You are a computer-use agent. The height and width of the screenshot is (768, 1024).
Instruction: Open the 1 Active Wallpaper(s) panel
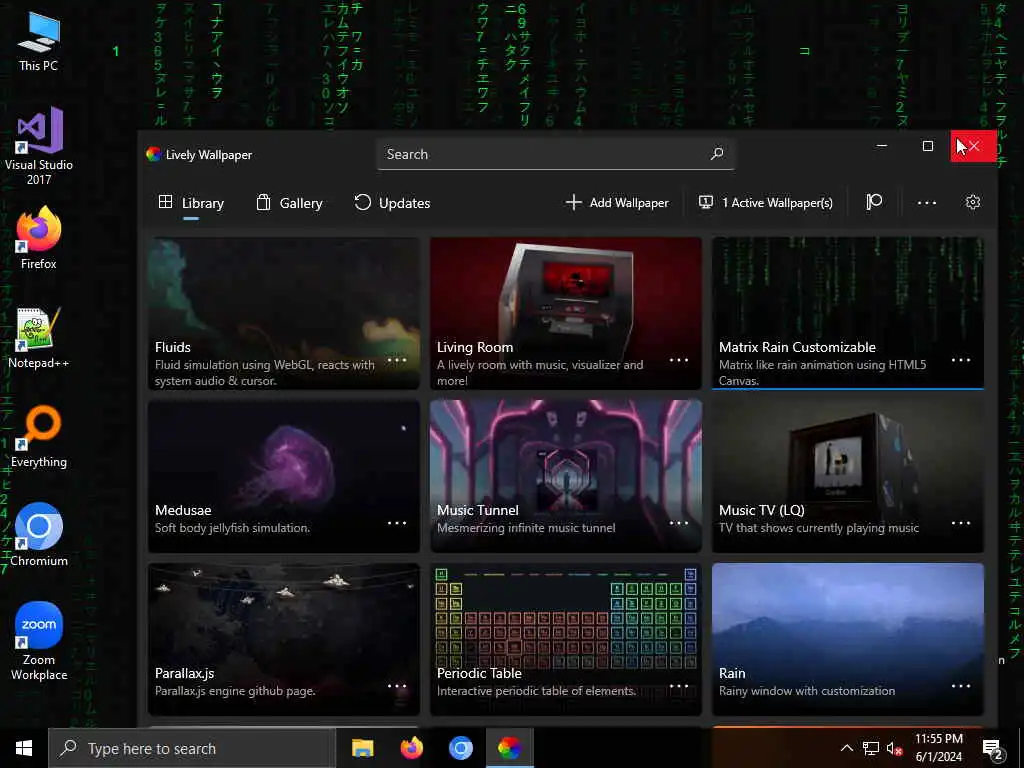766,202
